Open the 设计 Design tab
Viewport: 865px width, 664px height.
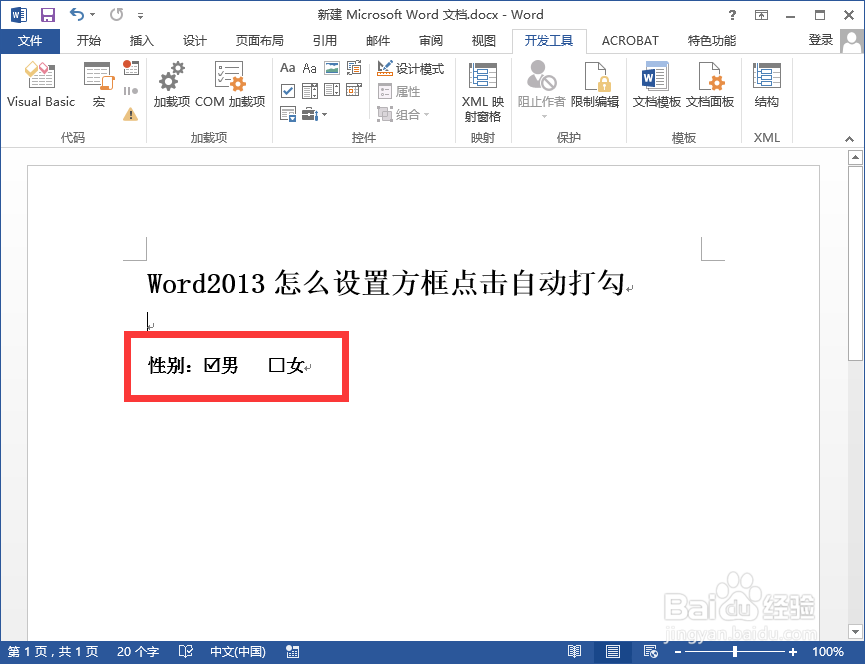point(194,41)
